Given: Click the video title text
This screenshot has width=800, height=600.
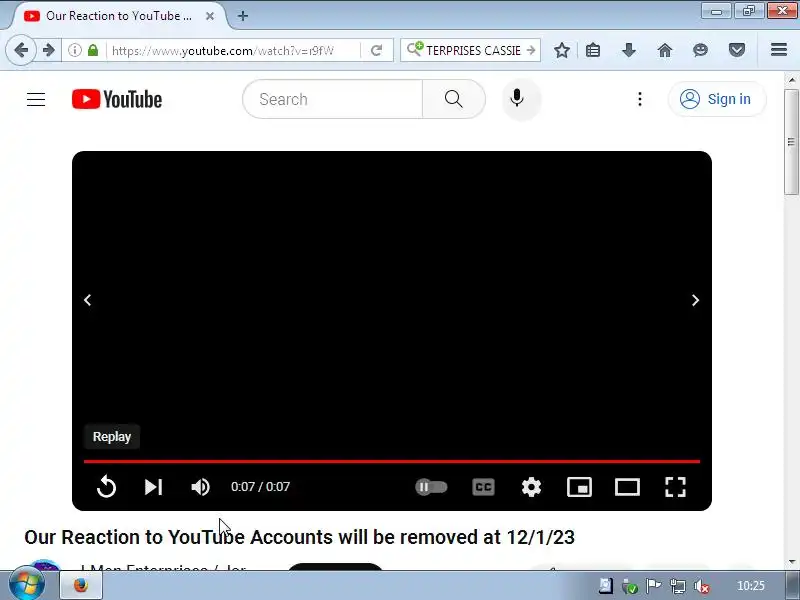Looking at the screenshot, I should coord(299,537).
